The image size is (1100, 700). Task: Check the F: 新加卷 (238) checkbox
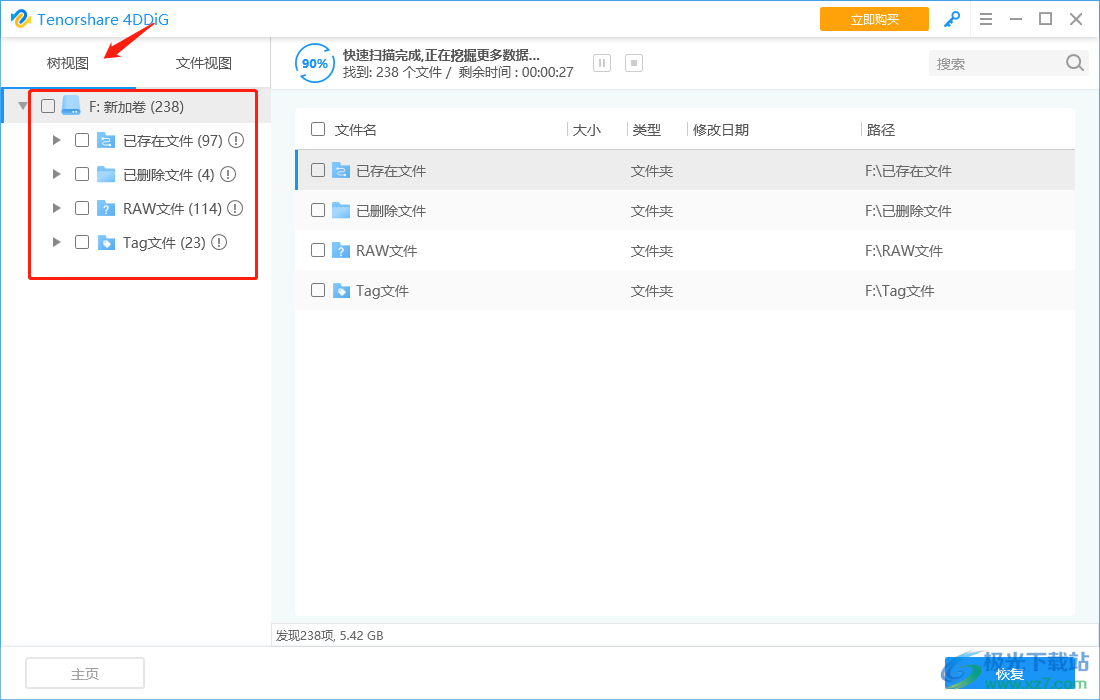(x=48, y=106)
